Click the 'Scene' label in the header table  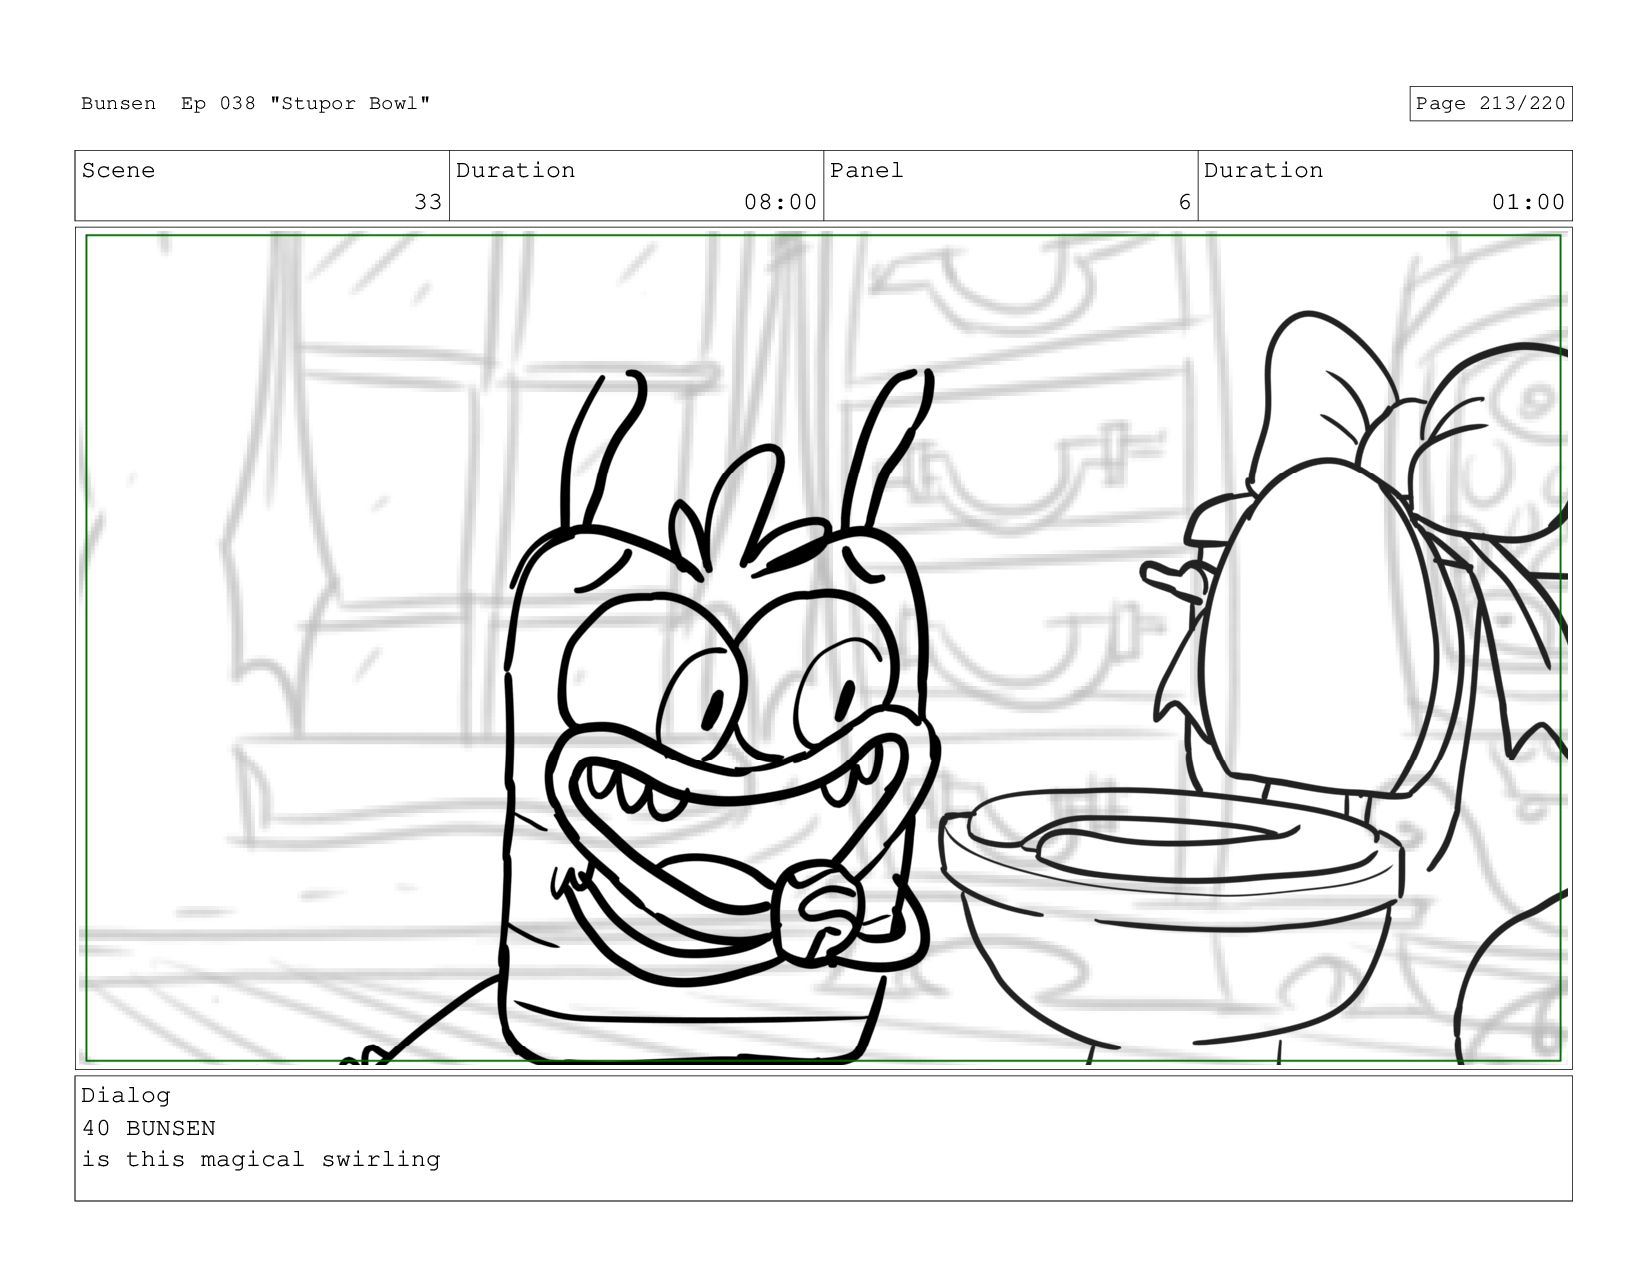pos(118,171)
